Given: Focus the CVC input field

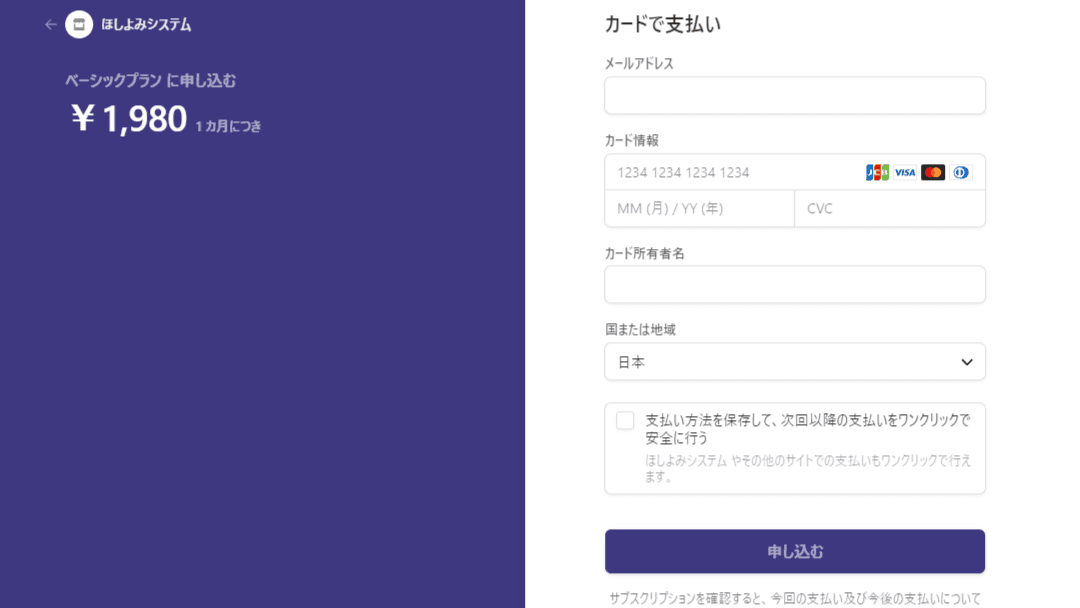Looking at the screenshot, I should [890, 207].
